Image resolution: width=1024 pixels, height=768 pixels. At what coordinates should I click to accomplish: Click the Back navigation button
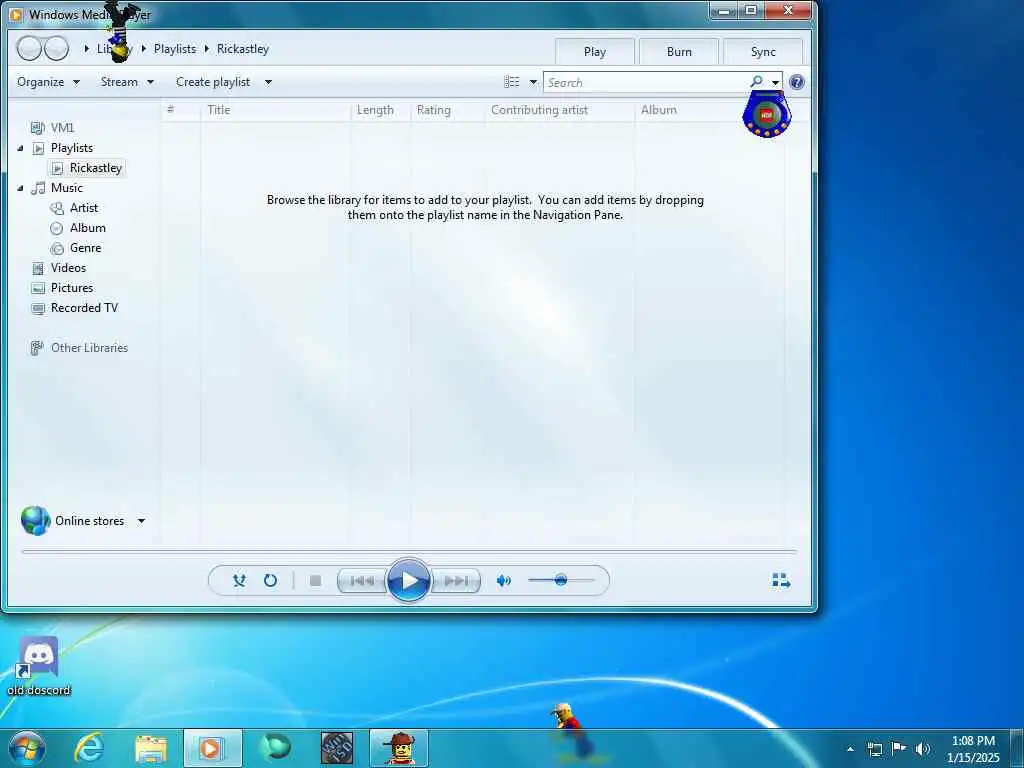(29, 48)
